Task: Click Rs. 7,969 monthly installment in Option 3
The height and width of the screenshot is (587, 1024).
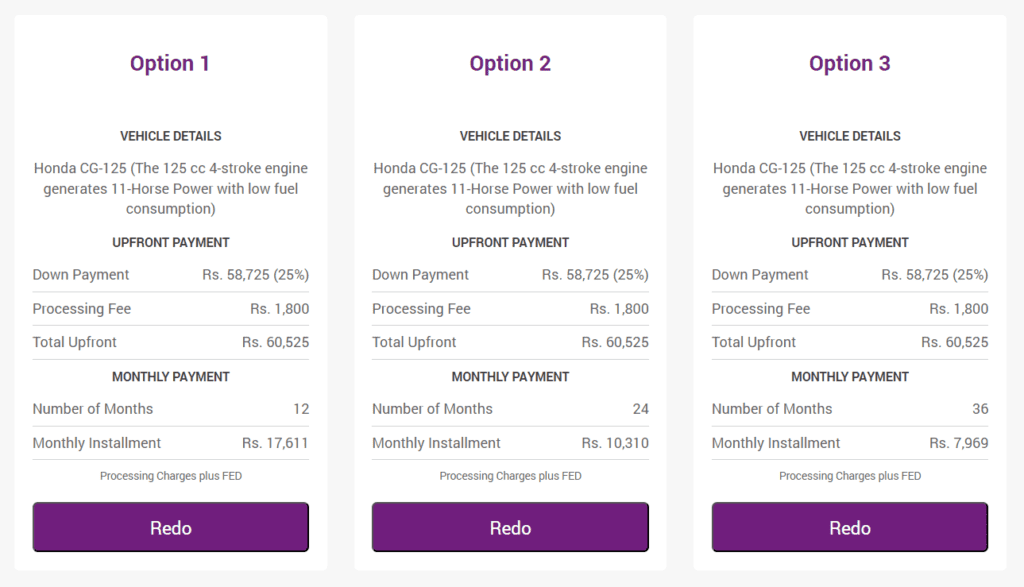Action: coord(959,443)
